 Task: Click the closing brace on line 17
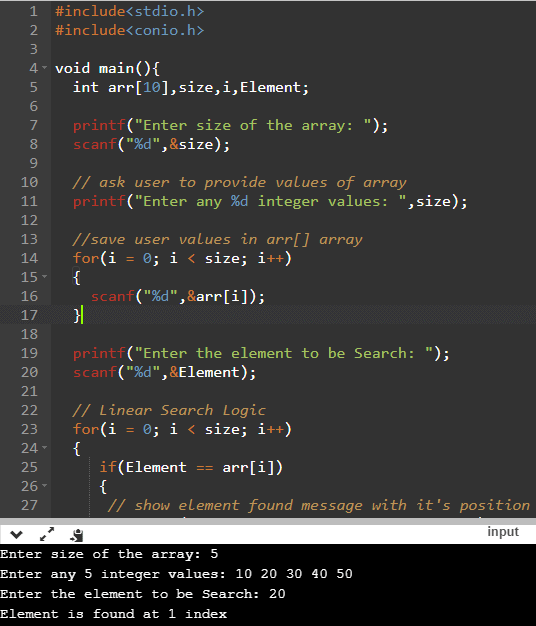77,315
